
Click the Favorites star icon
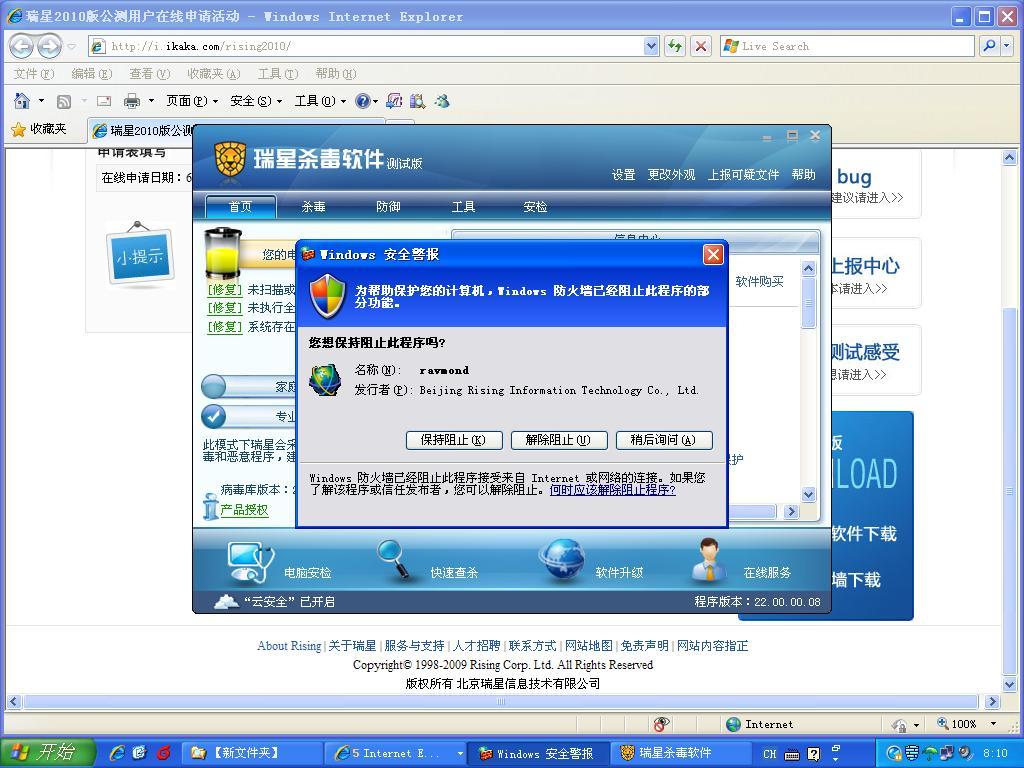[18, 129]
